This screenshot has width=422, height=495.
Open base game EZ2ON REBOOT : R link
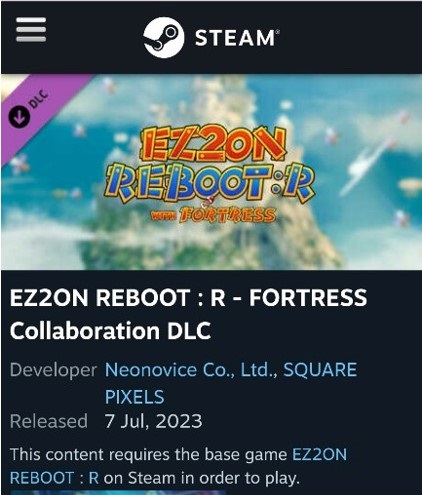coord(178,466)
